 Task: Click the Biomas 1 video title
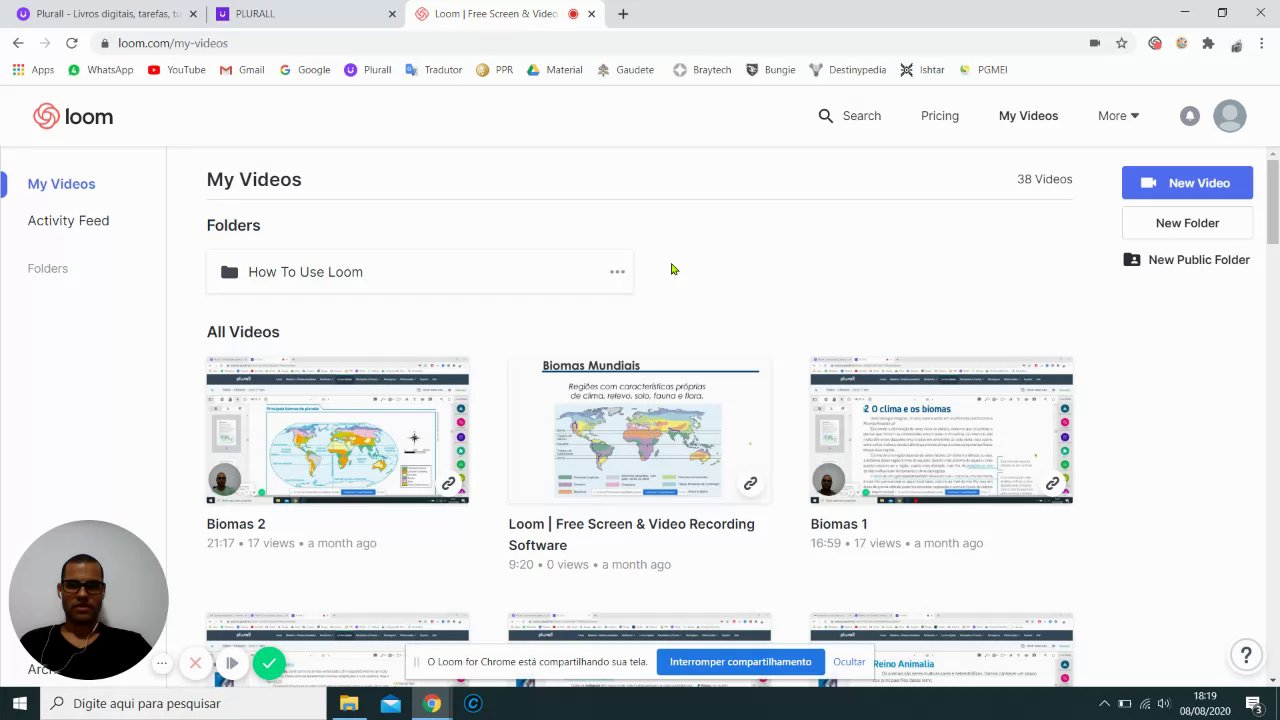tap(839, 524)
